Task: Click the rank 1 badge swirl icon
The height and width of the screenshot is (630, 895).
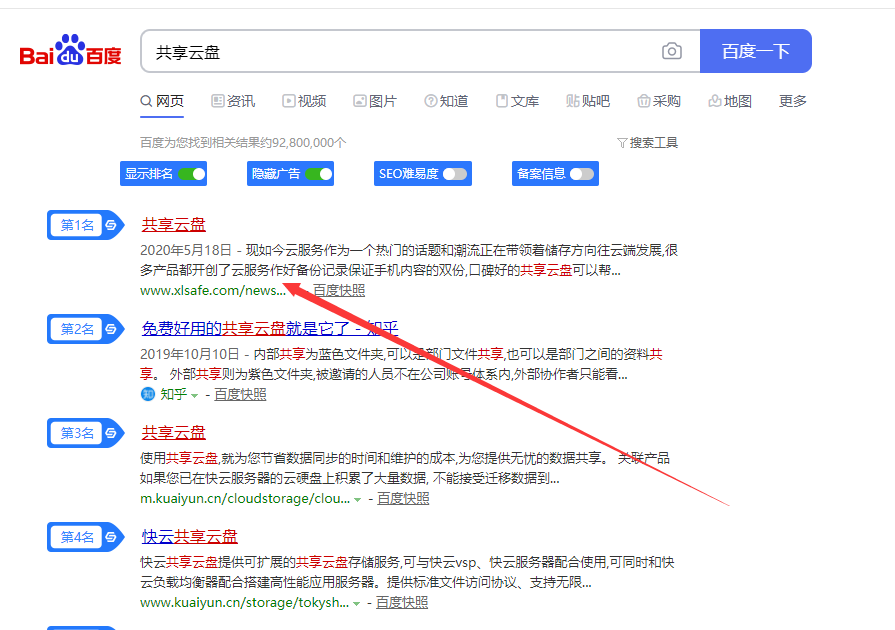Action: (x=111, y=225)
